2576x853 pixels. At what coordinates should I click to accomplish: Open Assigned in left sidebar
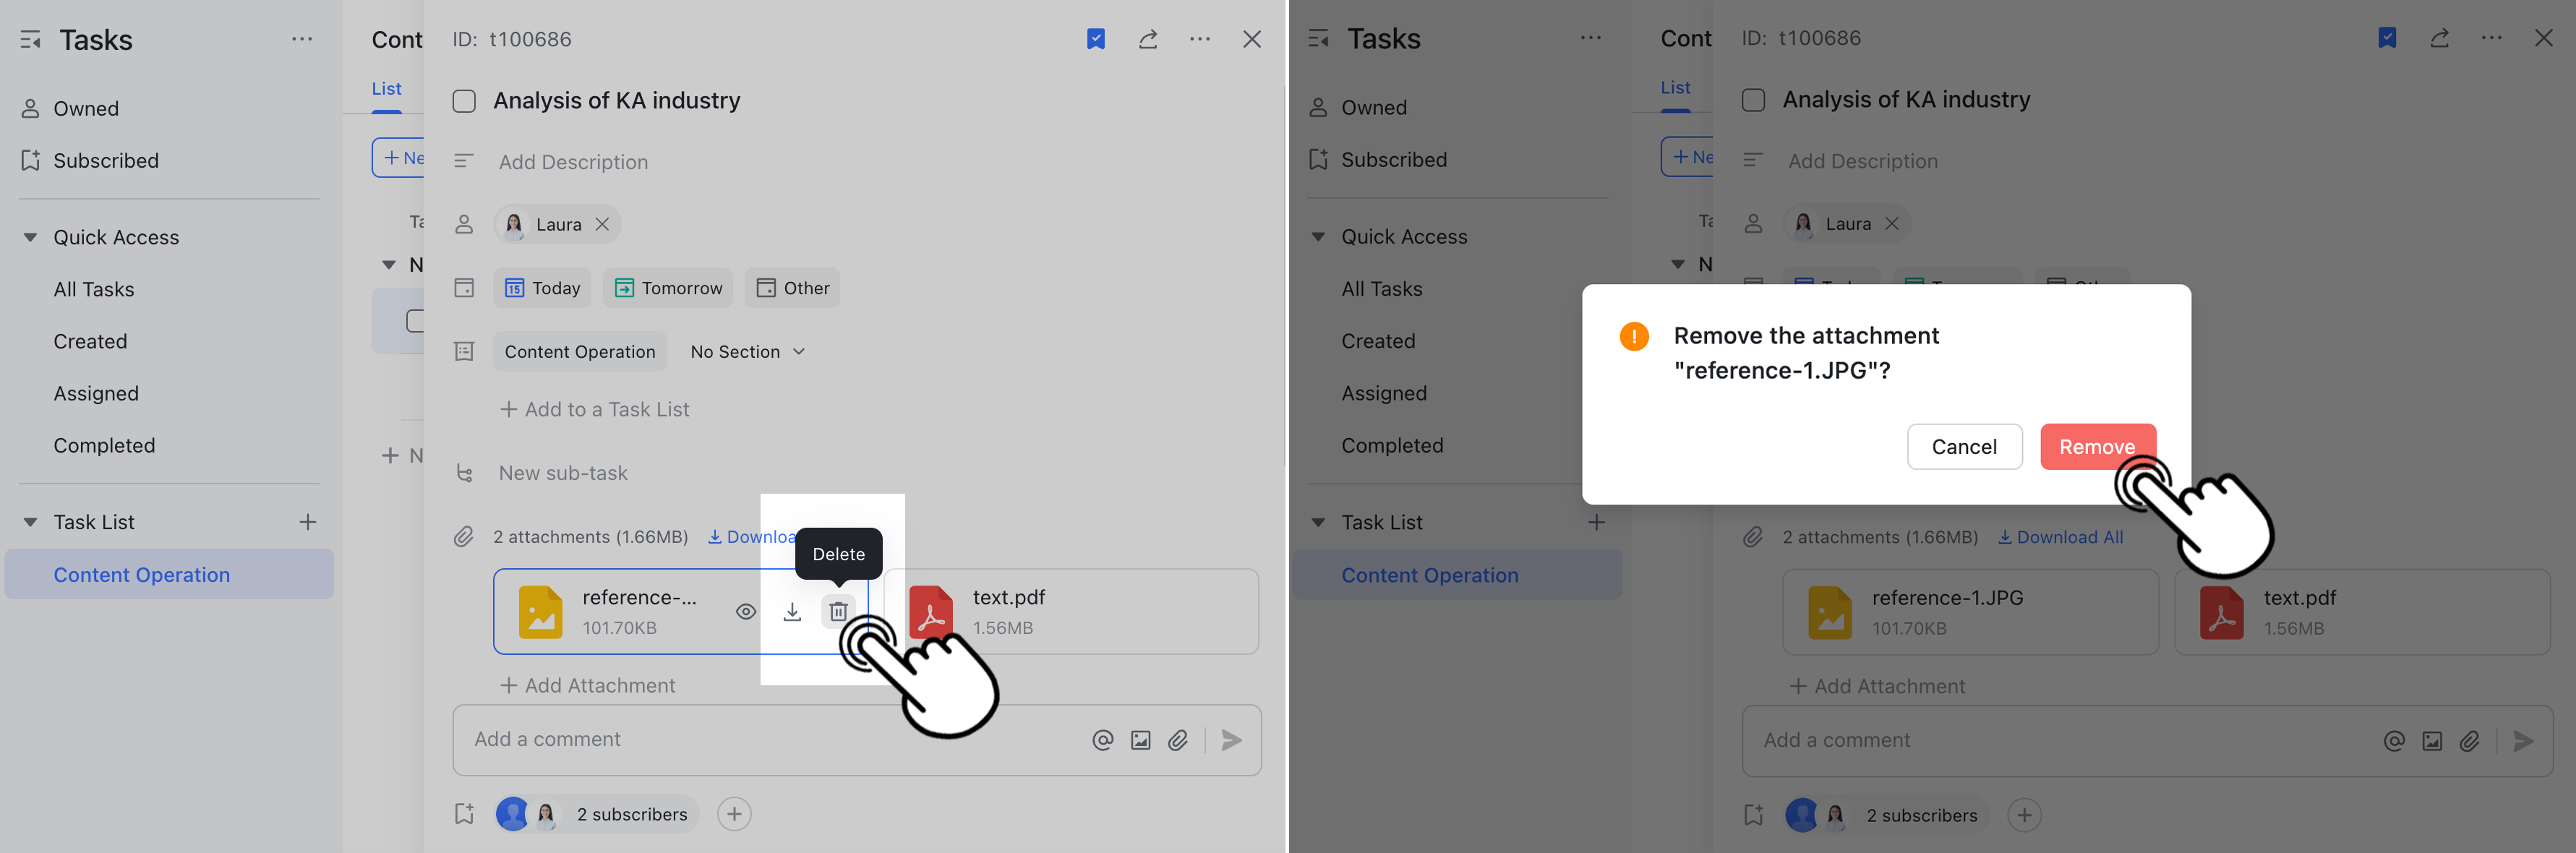coord(97,394)
